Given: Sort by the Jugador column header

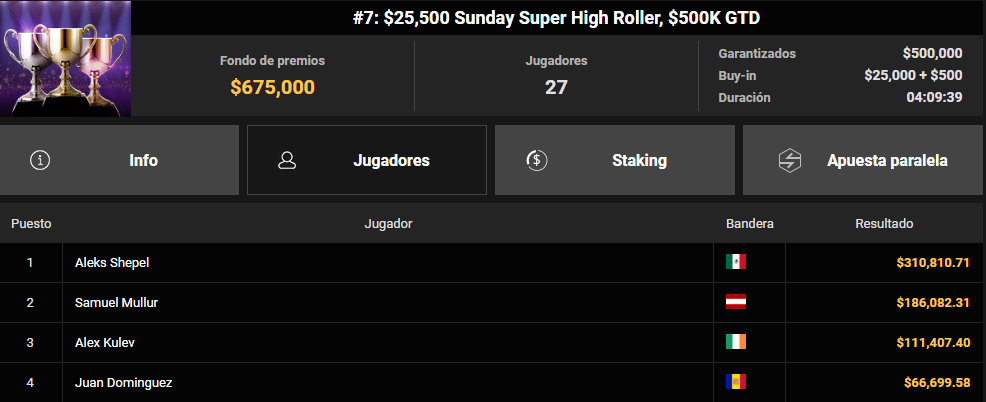Looking at the screenshot, I should click(388, 223).
